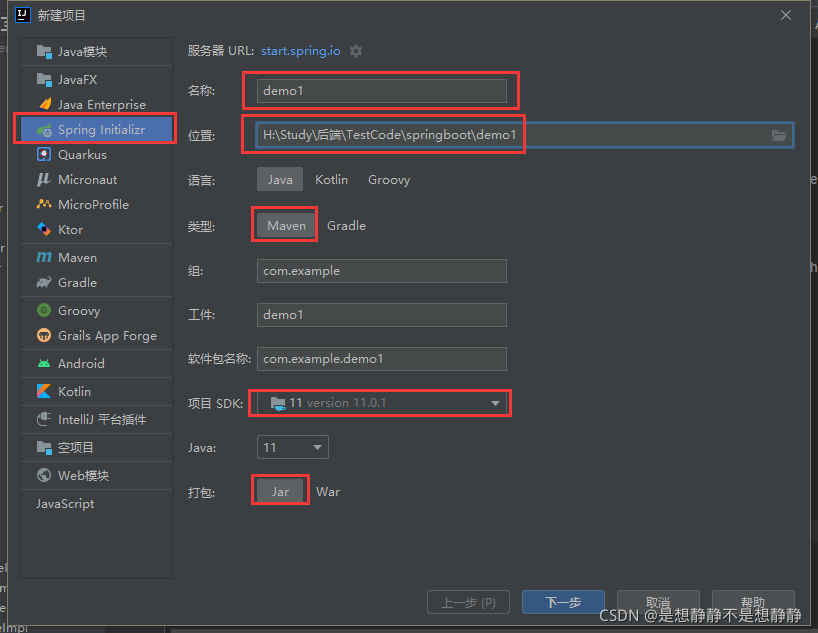Screen dimensions: 818x633
Task: Select Jar packaging
Action: tap(280, 492)
